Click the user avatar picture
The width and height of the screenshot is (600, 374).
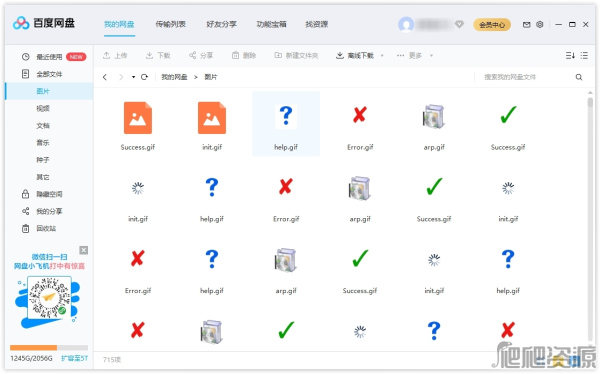pos(406,24)
